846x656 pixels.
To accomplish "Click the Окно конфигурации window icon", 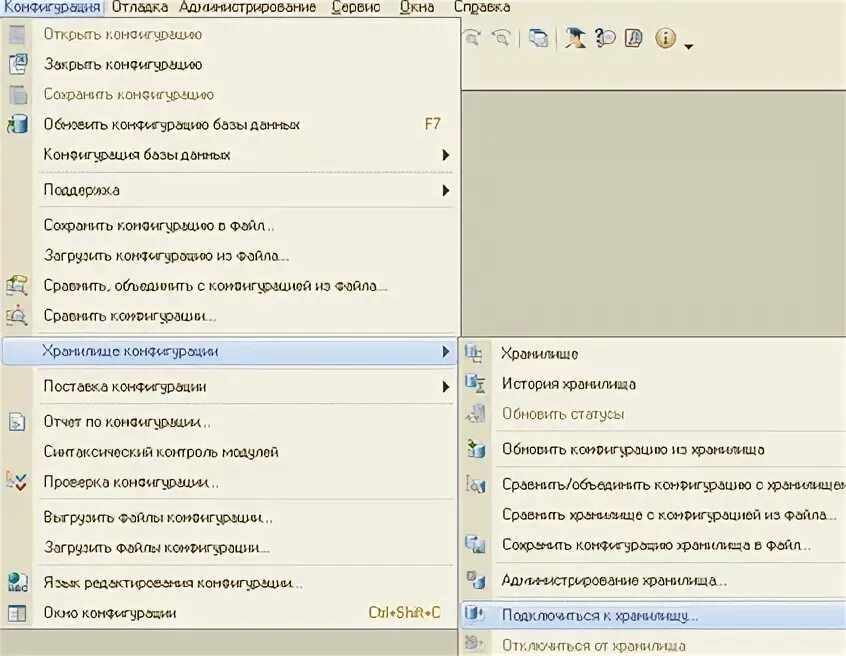I will (x=17, y=613).
